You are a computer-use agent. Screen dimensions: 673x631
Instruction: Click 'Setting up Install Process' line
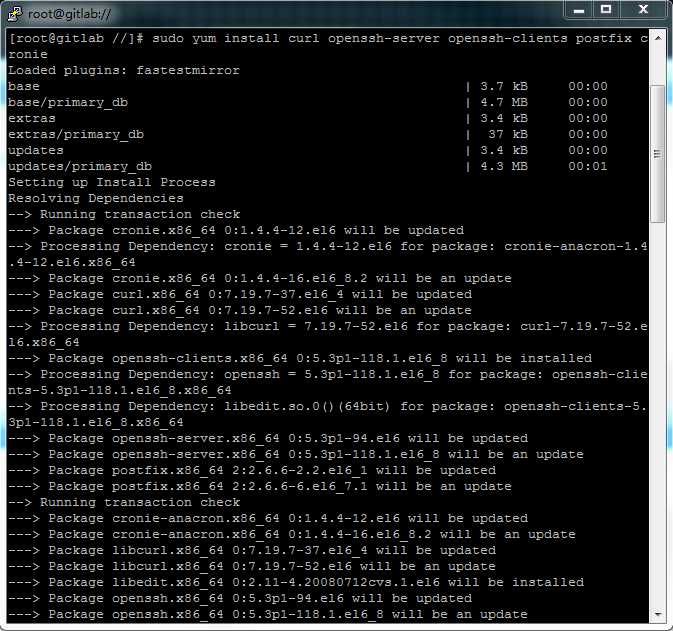click(112, 182)
